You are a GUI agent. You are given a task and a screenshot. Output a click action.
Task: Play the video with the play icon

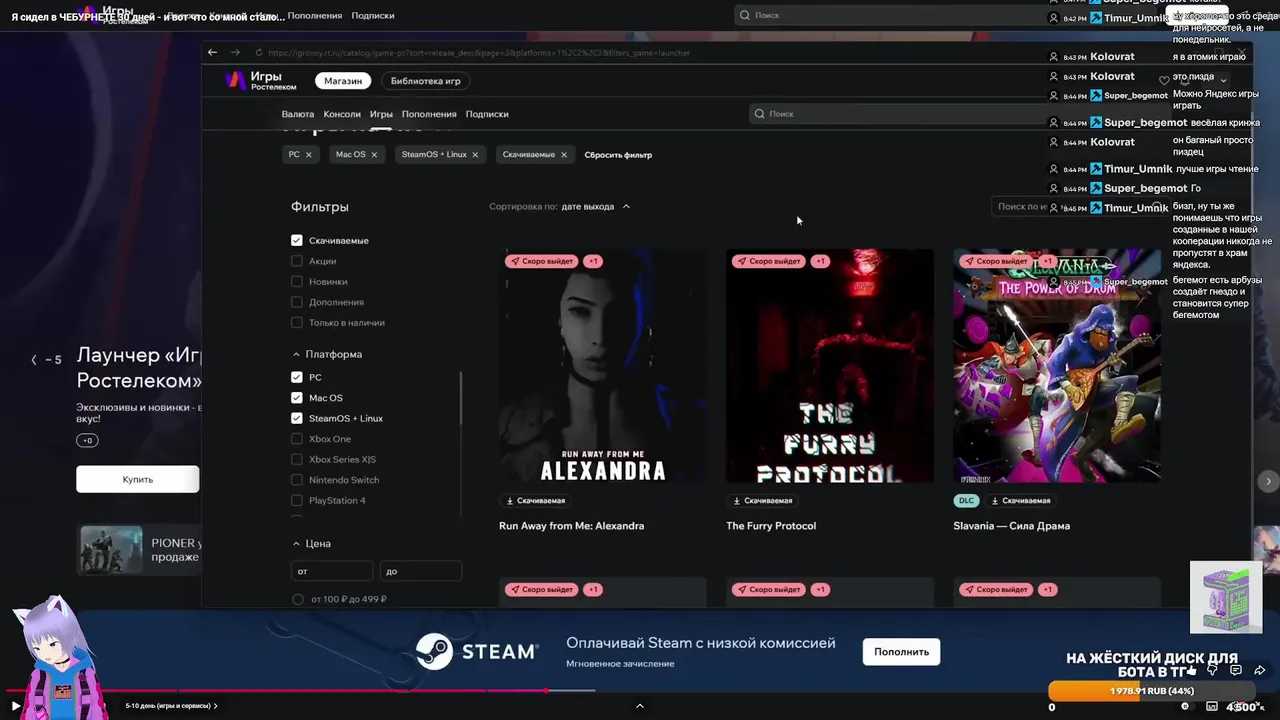click(x=15, y=706)
